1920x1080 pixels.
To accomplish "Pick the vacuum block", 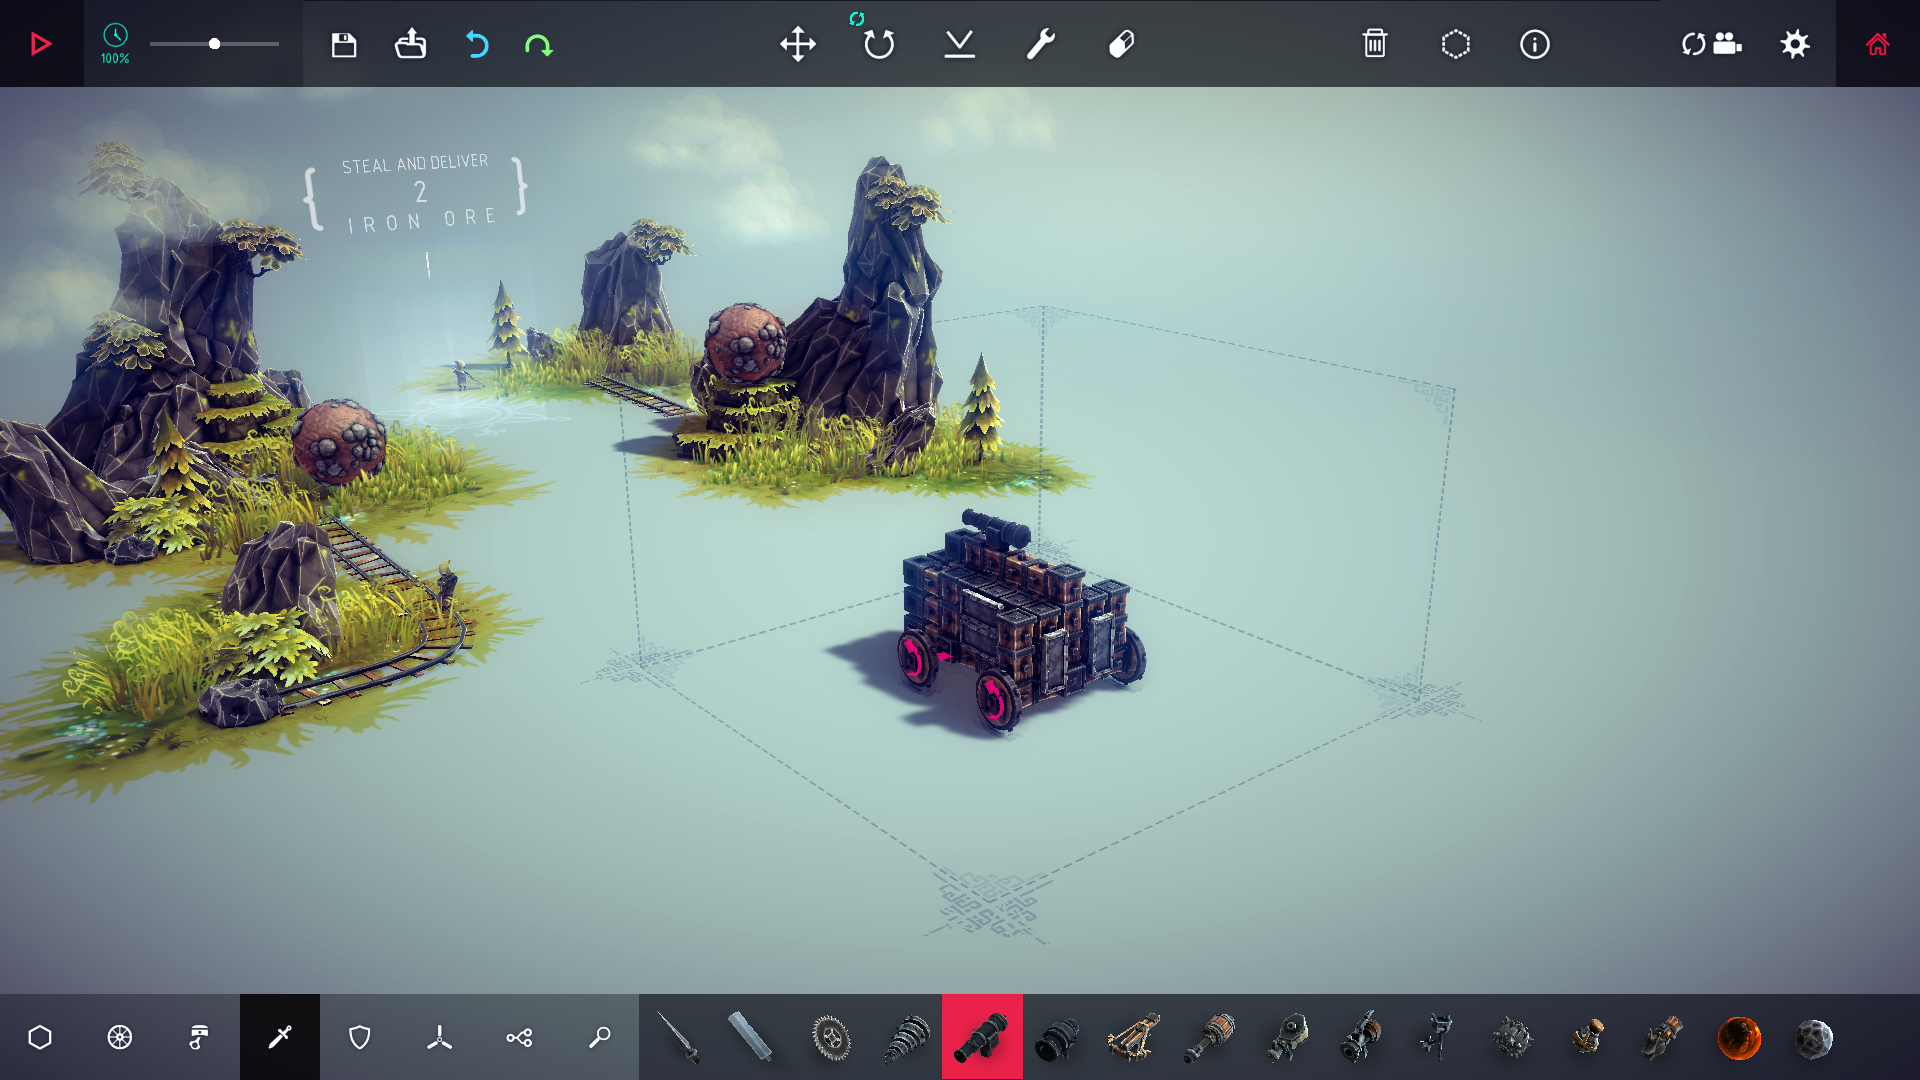I will click(1285, 1037).
